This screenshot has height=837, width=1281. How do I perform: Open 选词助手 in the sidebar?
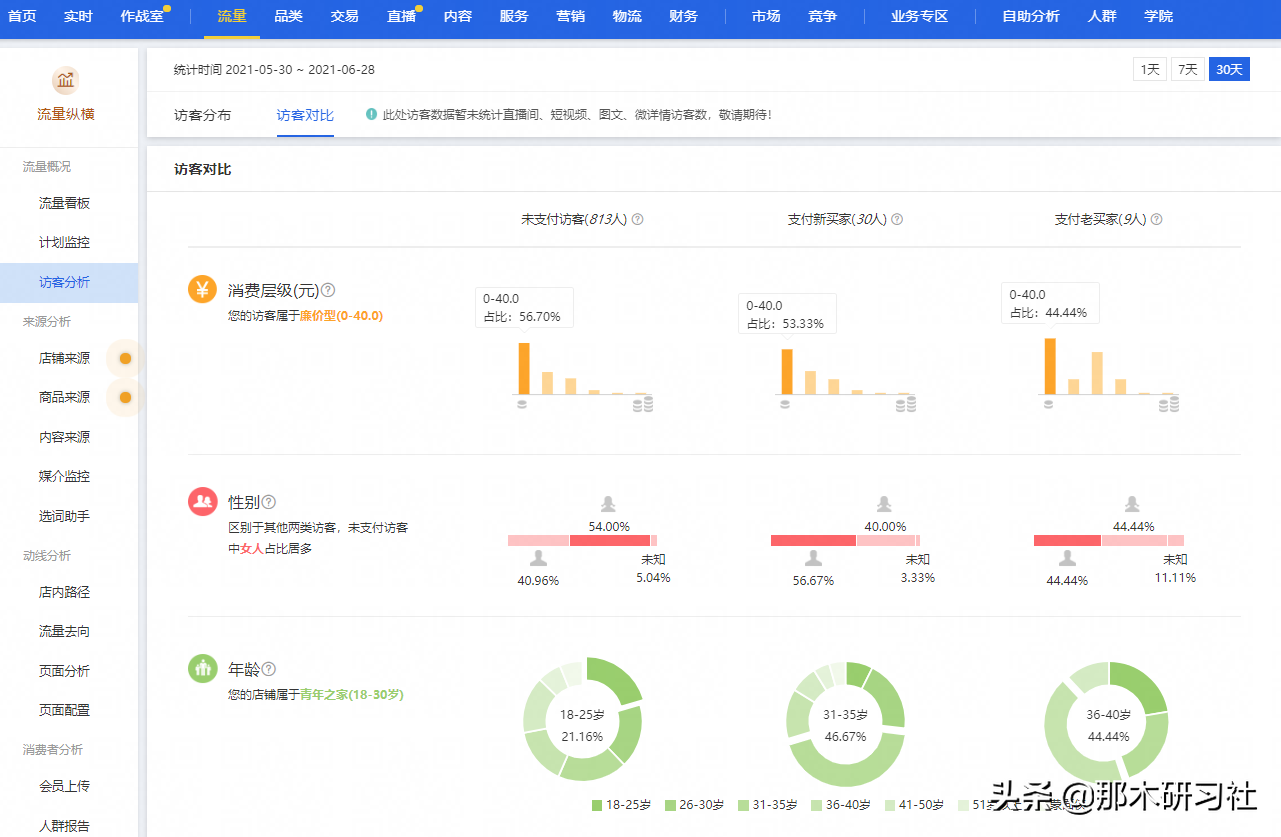(64, 516)
